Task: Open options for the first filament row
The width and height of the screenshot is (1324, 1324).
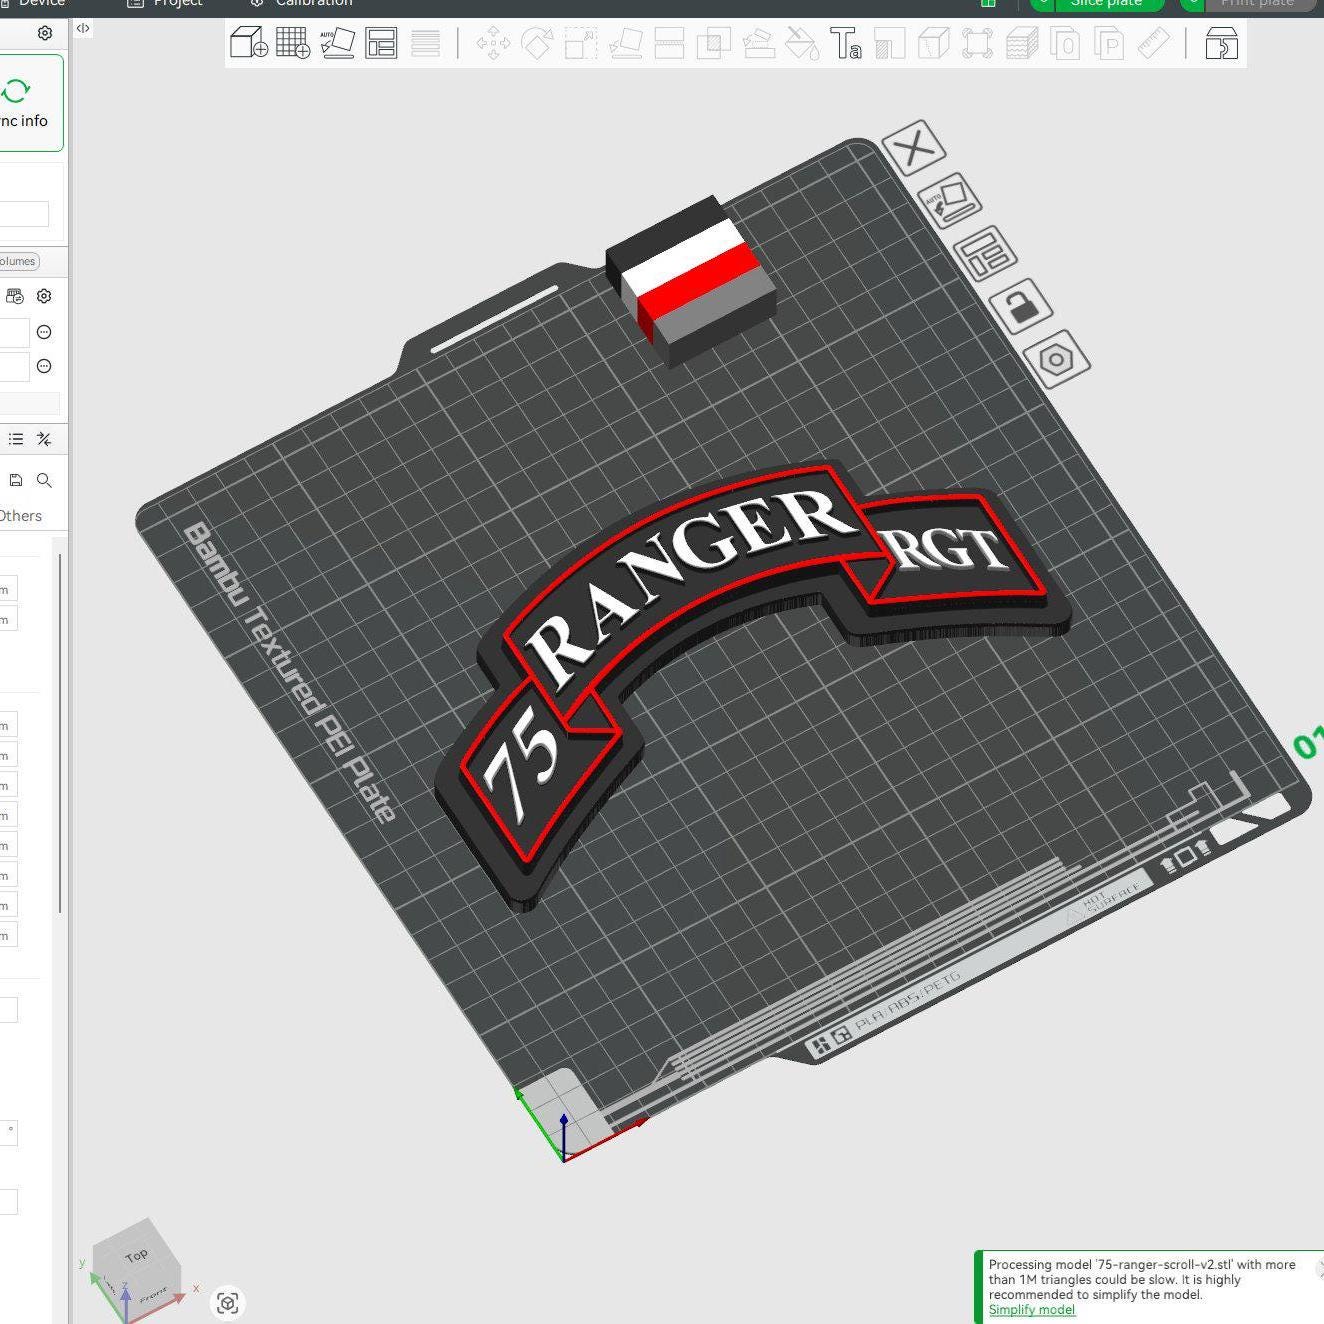Action: click(x=44, y=332)
